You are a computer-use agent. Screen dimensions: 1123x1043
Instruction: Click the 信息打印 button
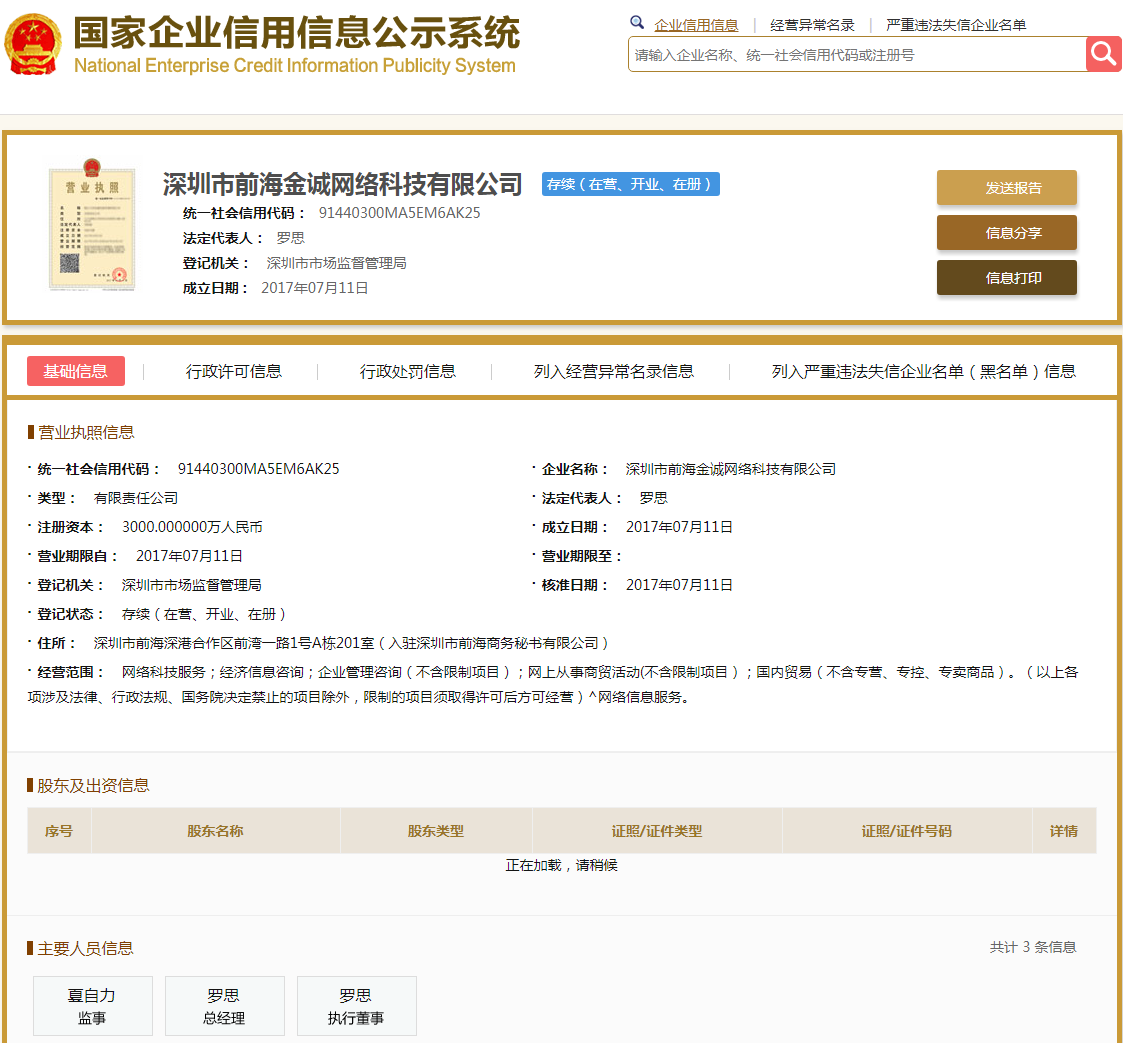1006,278
